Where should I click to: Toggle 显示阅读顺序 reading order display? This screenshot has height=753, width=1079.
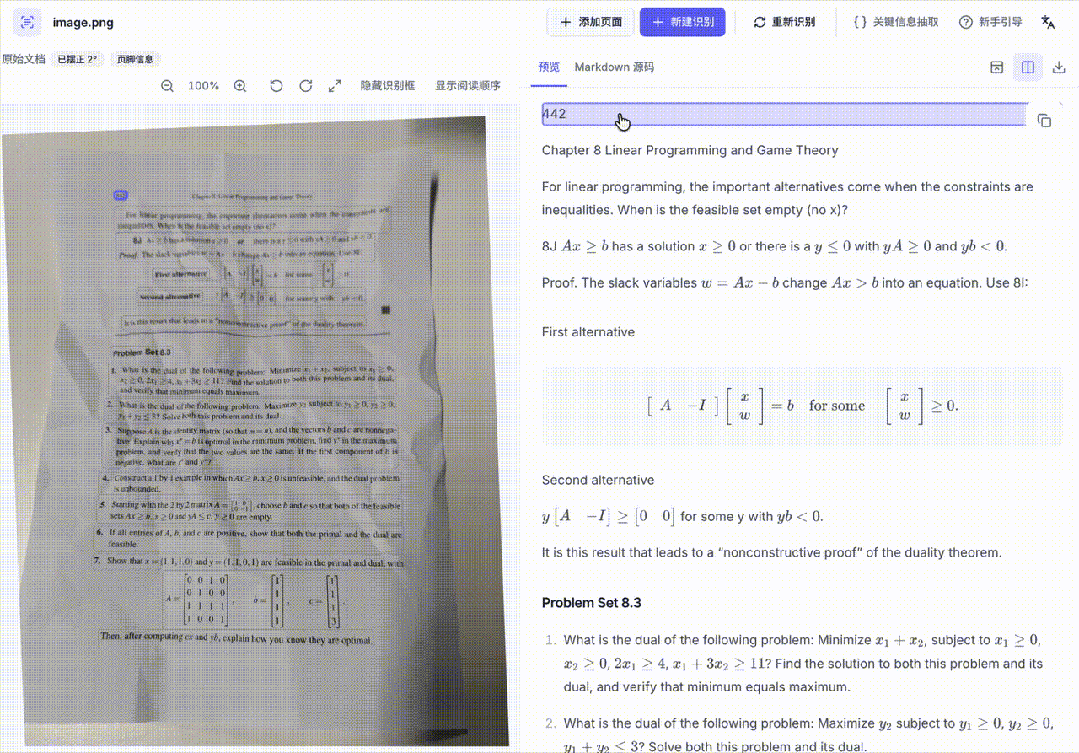click(x=468, y=86)
